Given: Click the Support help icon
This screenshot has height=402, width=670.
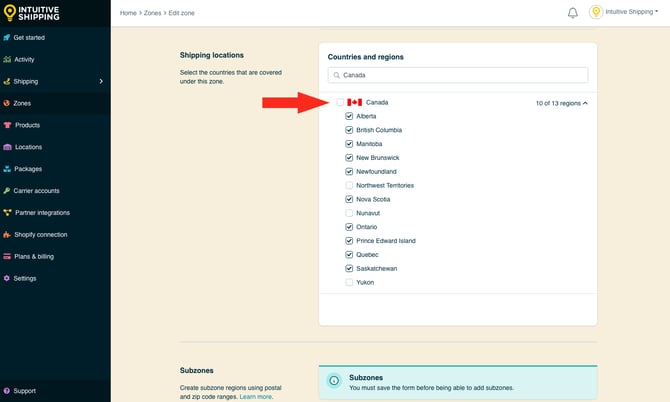Looking at the screenshot, I should tap(7, 391).
